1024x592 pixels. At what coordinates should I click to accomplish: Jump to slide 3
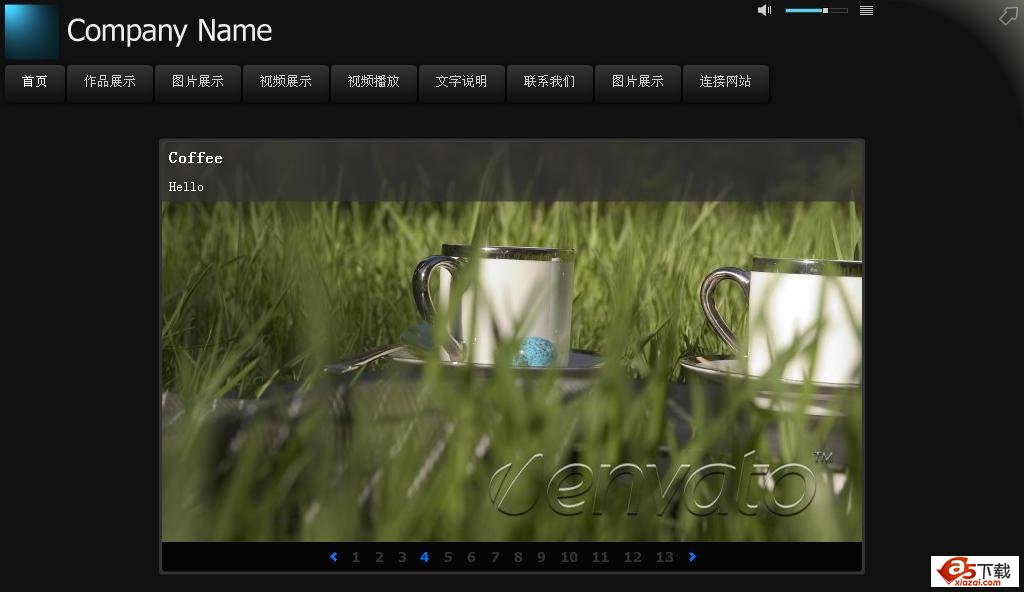pos(402,557)
